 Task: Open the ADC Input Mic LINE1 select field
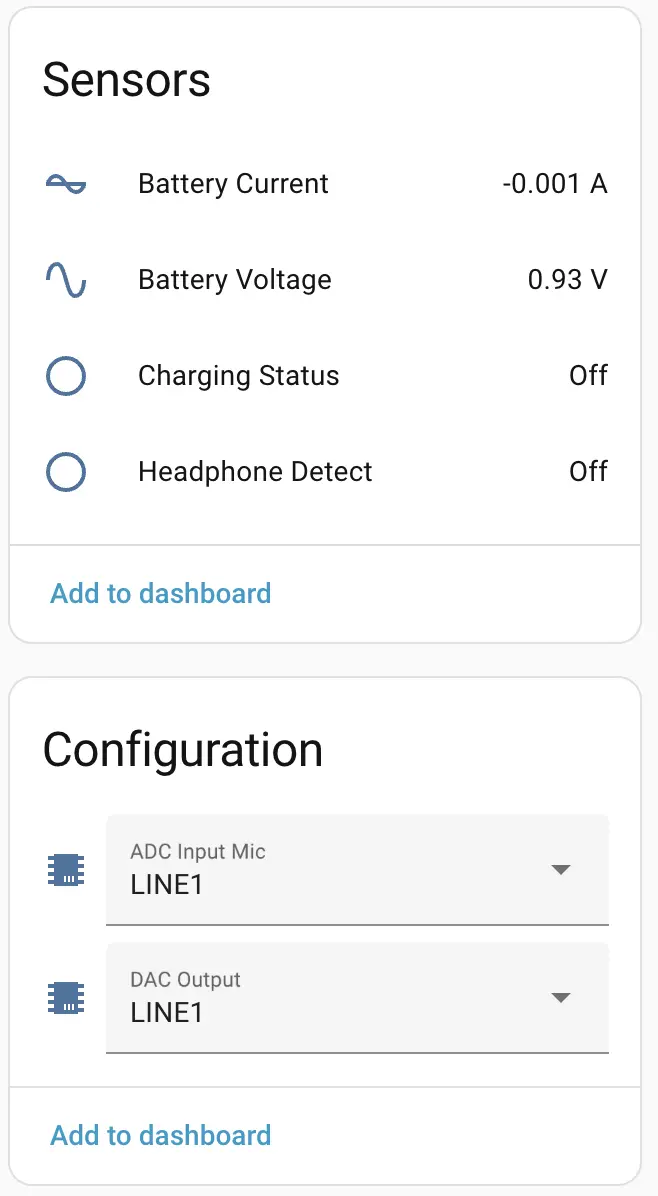(330, 870)
